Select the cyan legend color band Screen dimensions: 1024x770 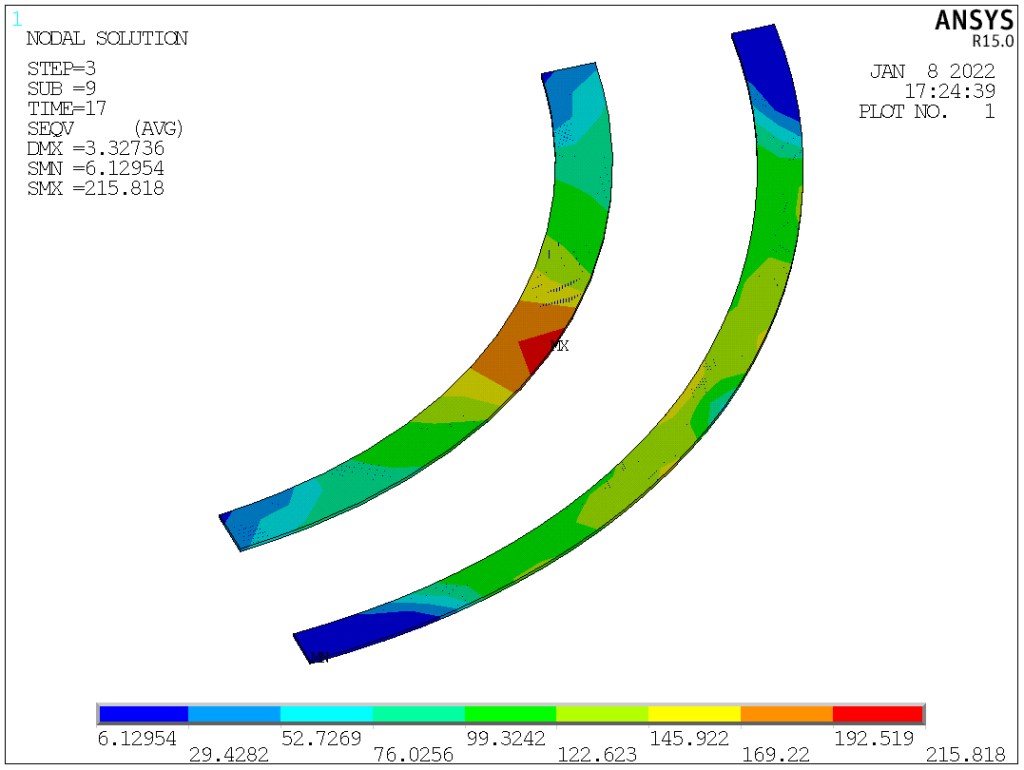pyautogui.click(x=326, y=713)
